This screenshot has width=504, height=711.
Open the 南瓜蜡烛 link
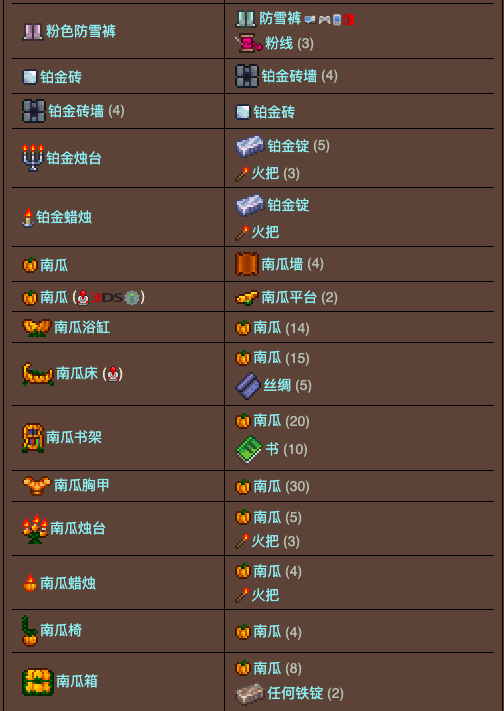[68, 583]
